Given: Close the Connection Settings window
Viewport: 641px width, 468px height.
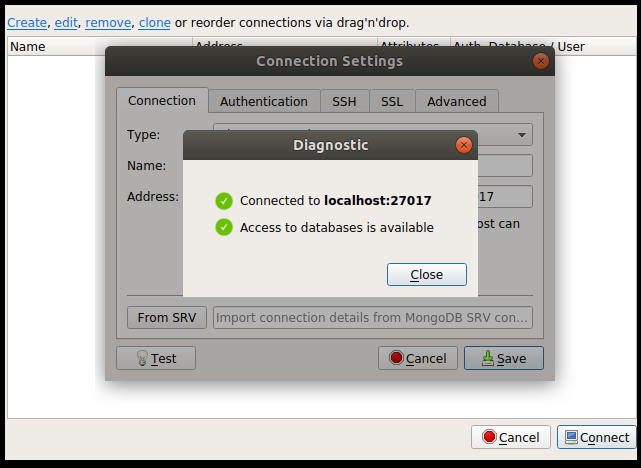Looking at the screenshot, I should [x=541, y=61].
